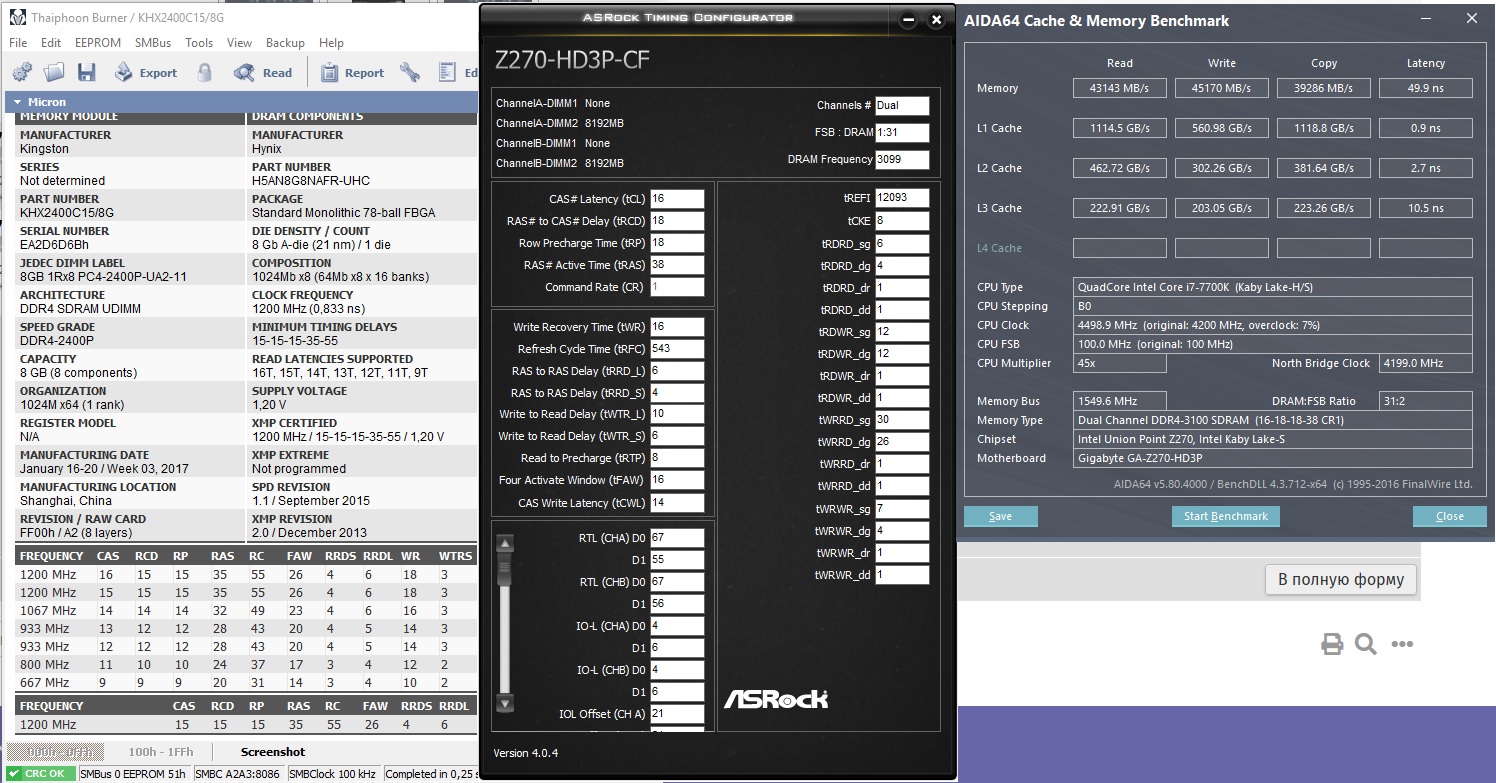
Task: Open Thaiphoon Burner settings gears icon
Action: coord(22,72)
